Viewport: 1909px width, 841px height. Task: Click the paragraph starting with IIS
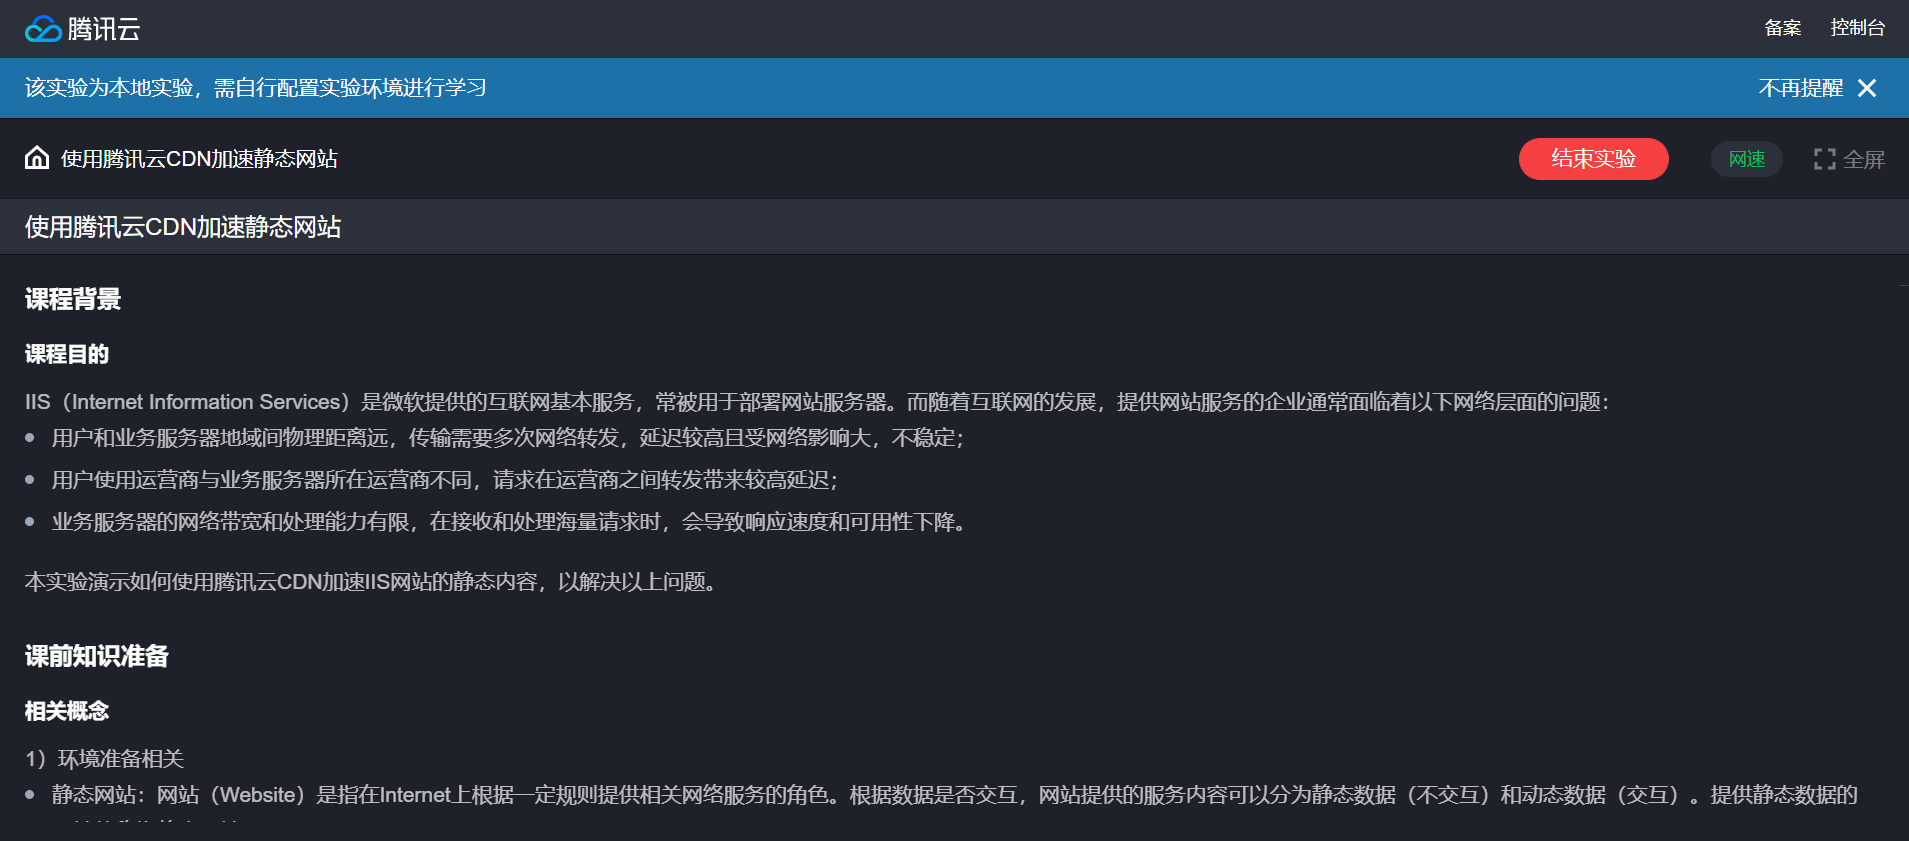click(817, 402)
